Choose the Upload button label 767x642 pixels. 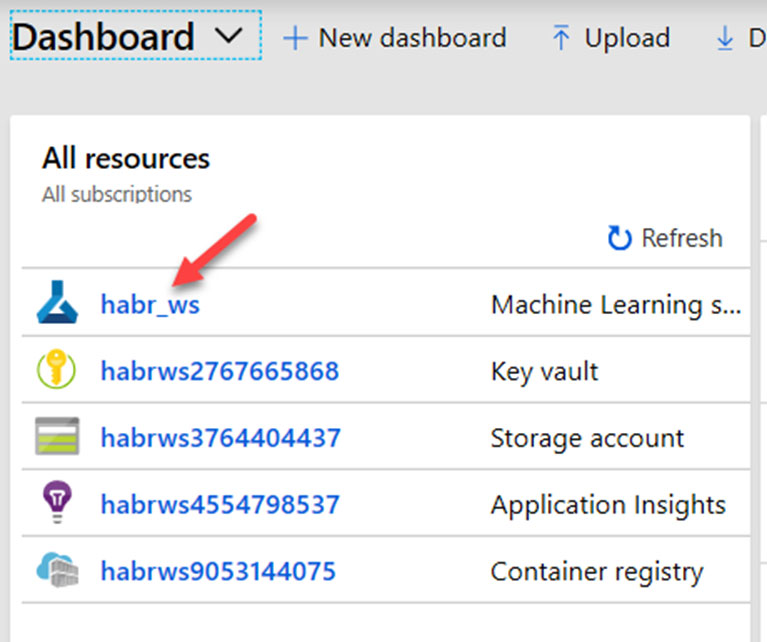(x=627, y=38)
